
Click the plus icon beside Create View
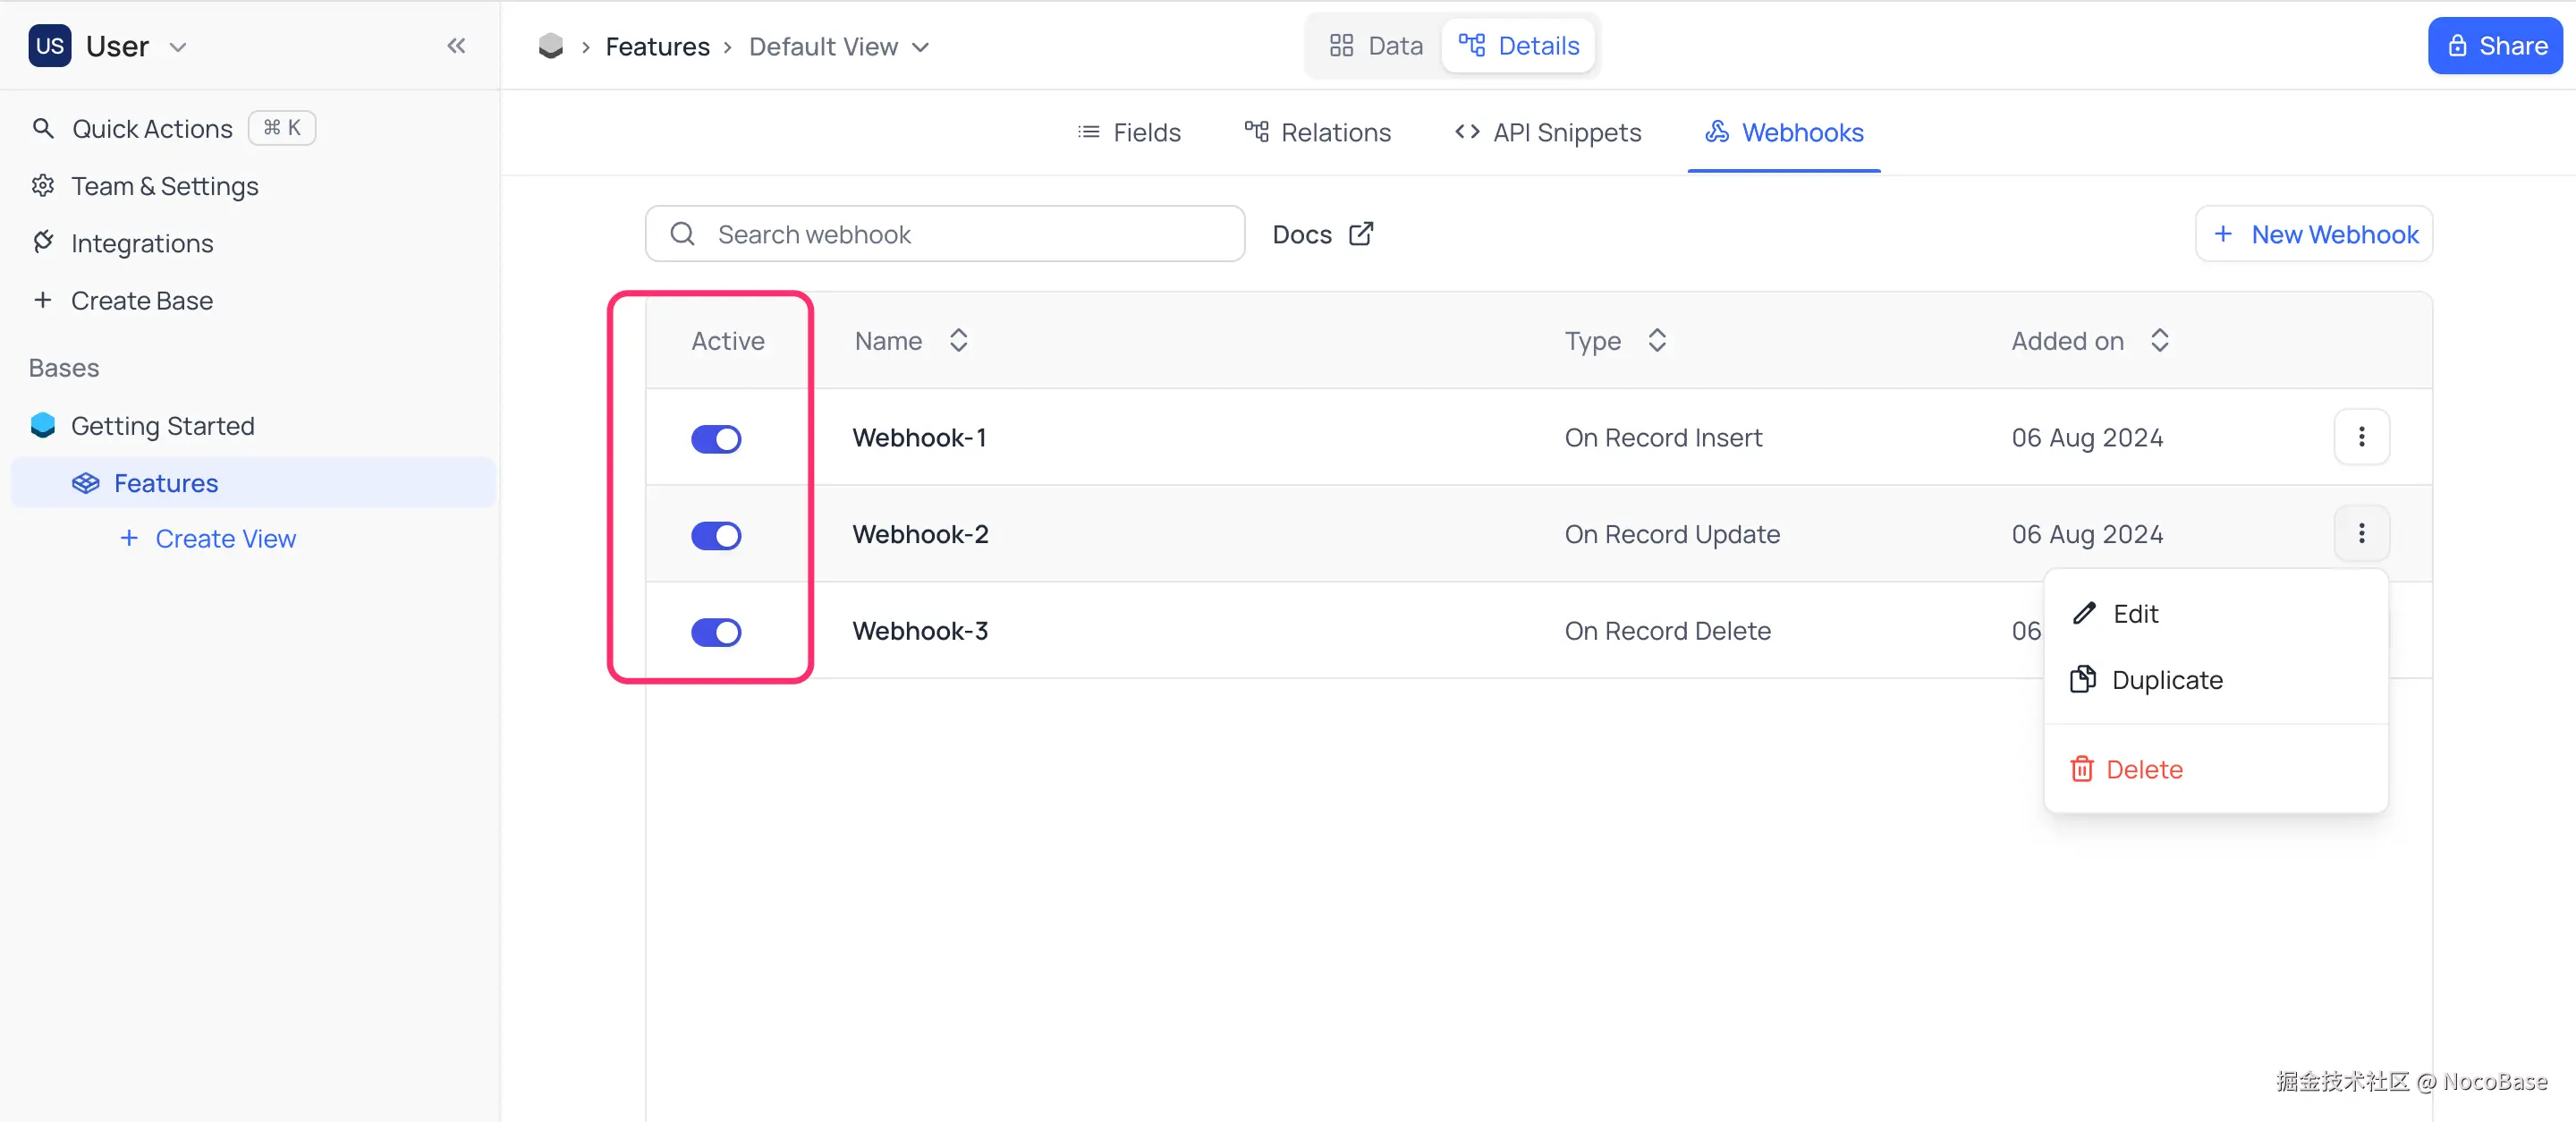coord(129,539)
